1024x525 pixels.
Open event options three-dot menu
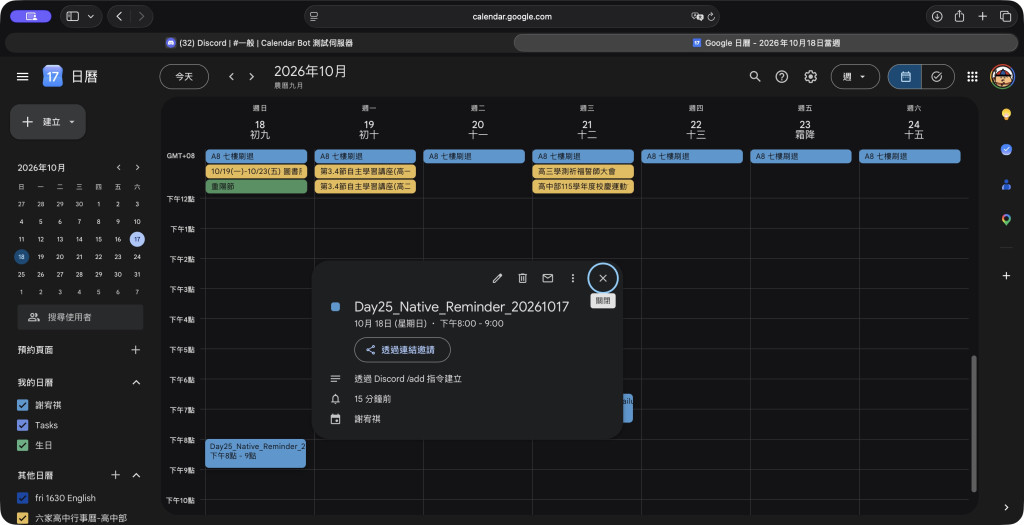[x=573, y=278]
